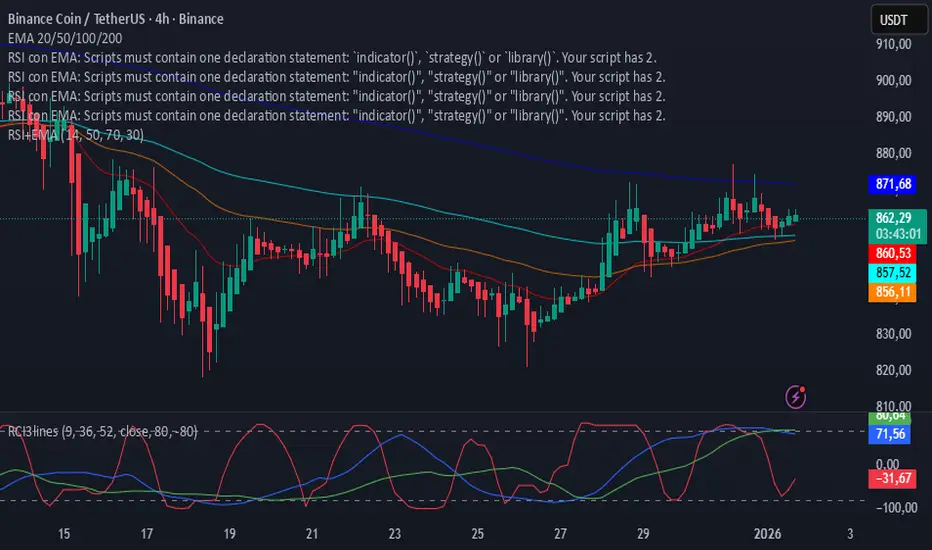Image resolution: width=932 pixels, height=550 pixels.
Task: Click date 3 on time axis
Action: click(x=850, y=534)
